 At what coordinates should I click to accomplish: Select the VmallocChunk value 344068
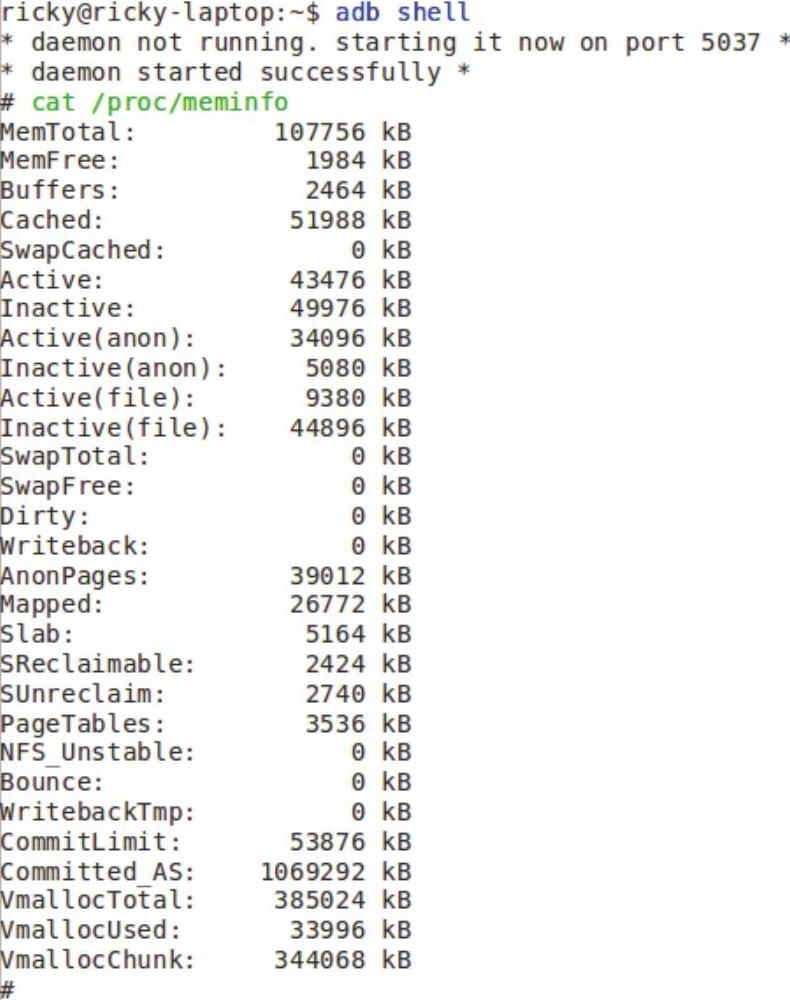coord(320,960)
